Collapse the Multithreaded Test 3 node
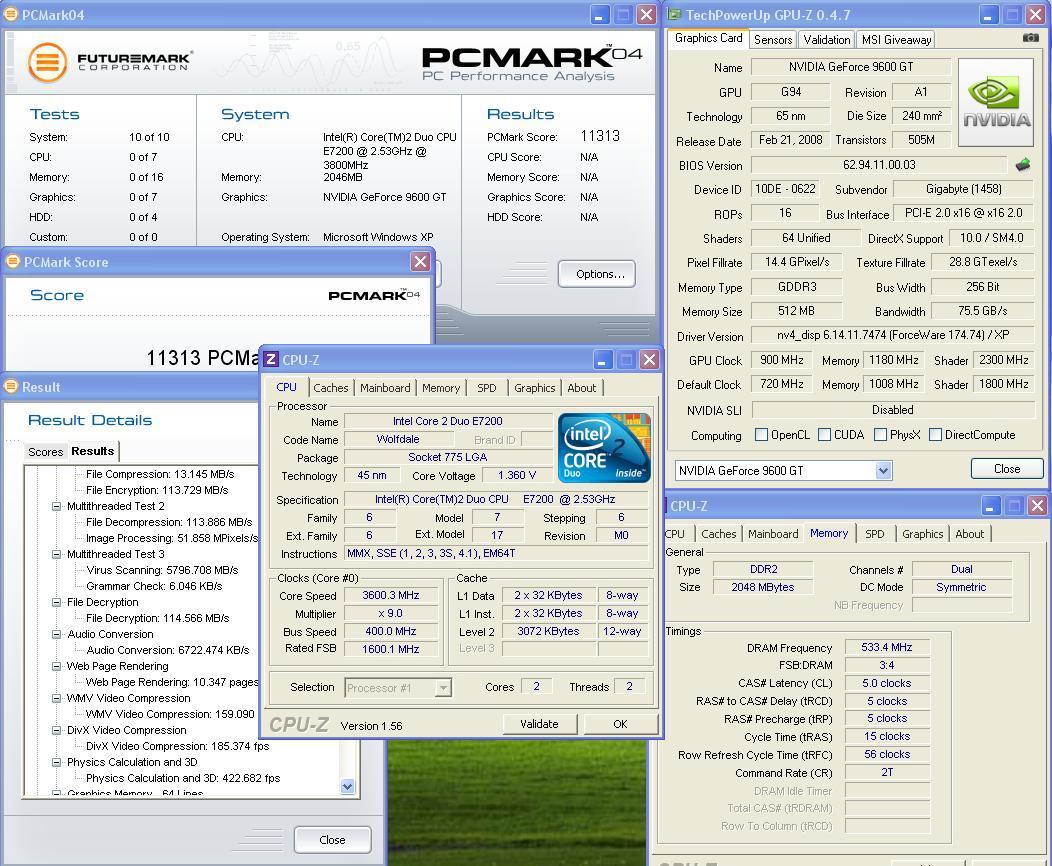Viewport: 1052px width, 866px height. click(x=57, y=554)
